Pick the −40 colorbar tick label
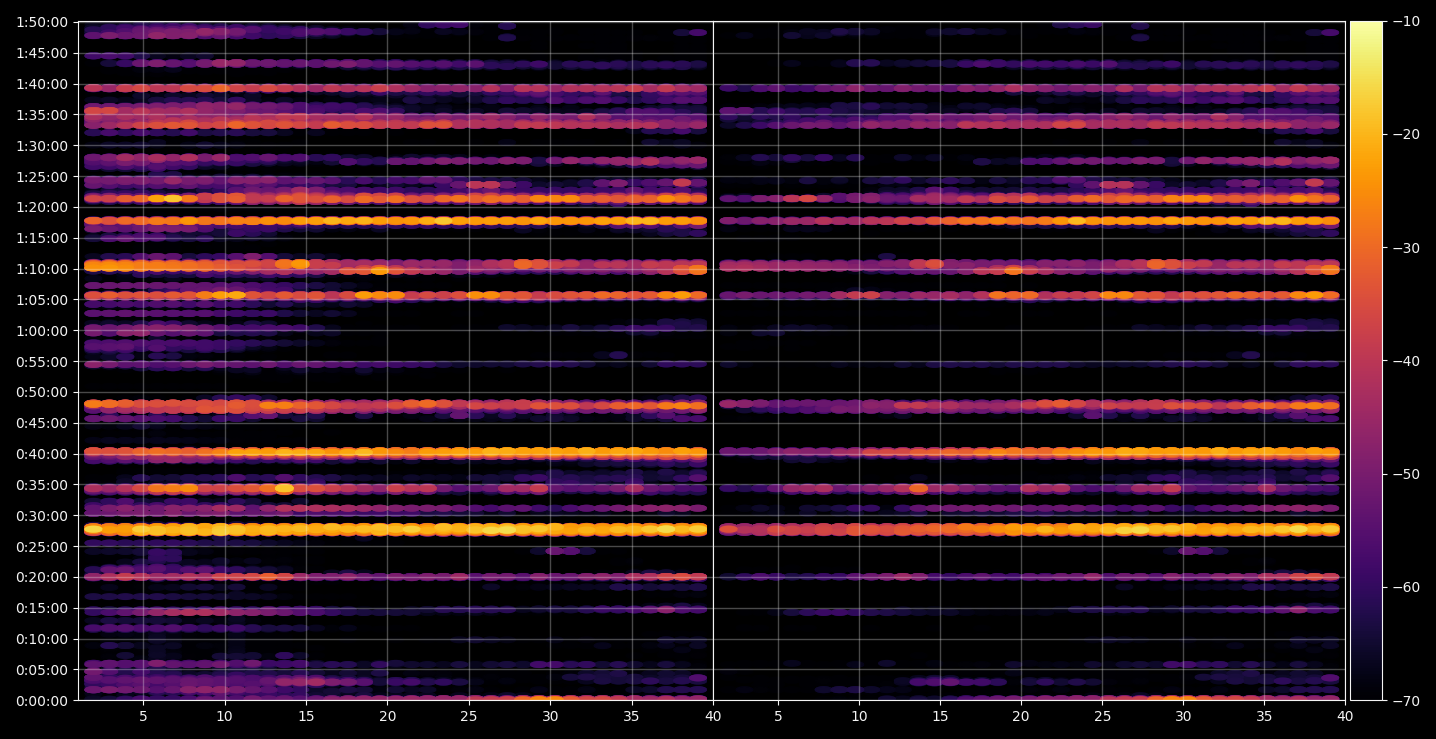 tap(1402, 361)
